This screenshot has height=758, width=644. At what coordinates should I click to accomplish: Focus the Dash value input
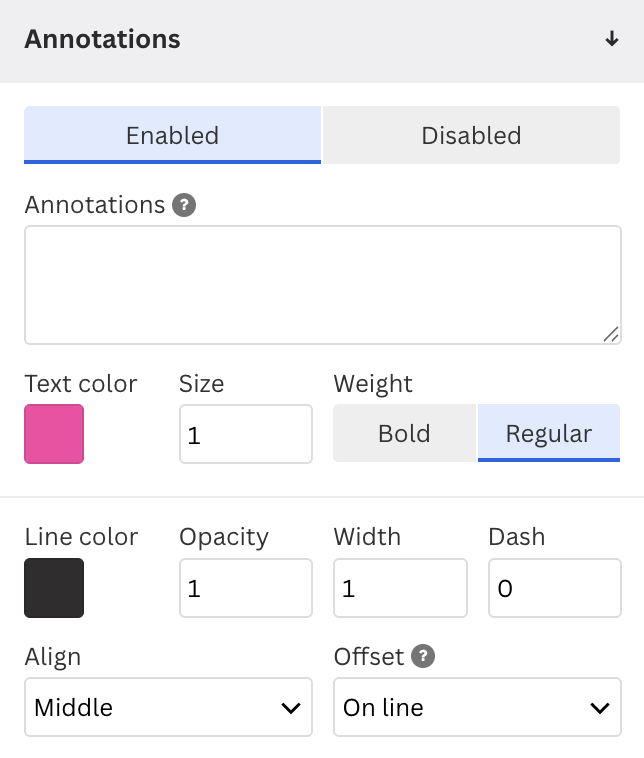[x=555, y=588]
